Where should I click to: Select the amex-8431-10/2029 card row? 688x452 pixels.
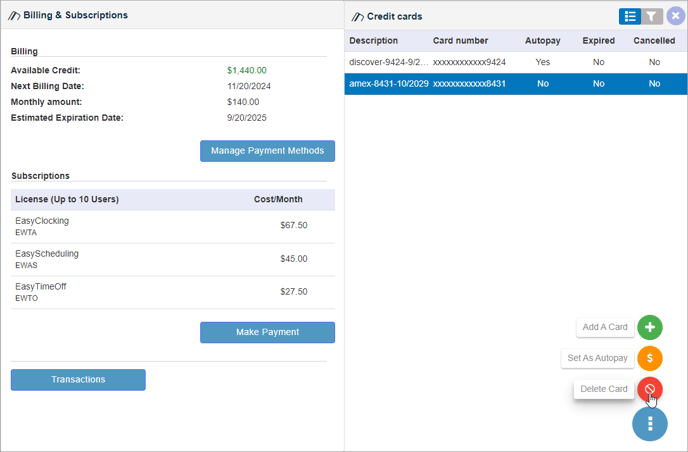coord(516,84)
